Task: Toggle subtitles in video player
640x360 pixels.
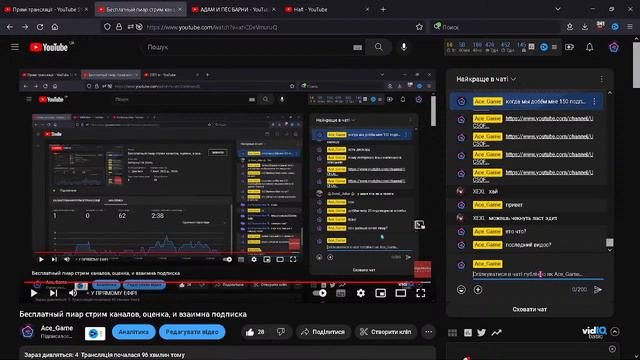Action: 340,293
